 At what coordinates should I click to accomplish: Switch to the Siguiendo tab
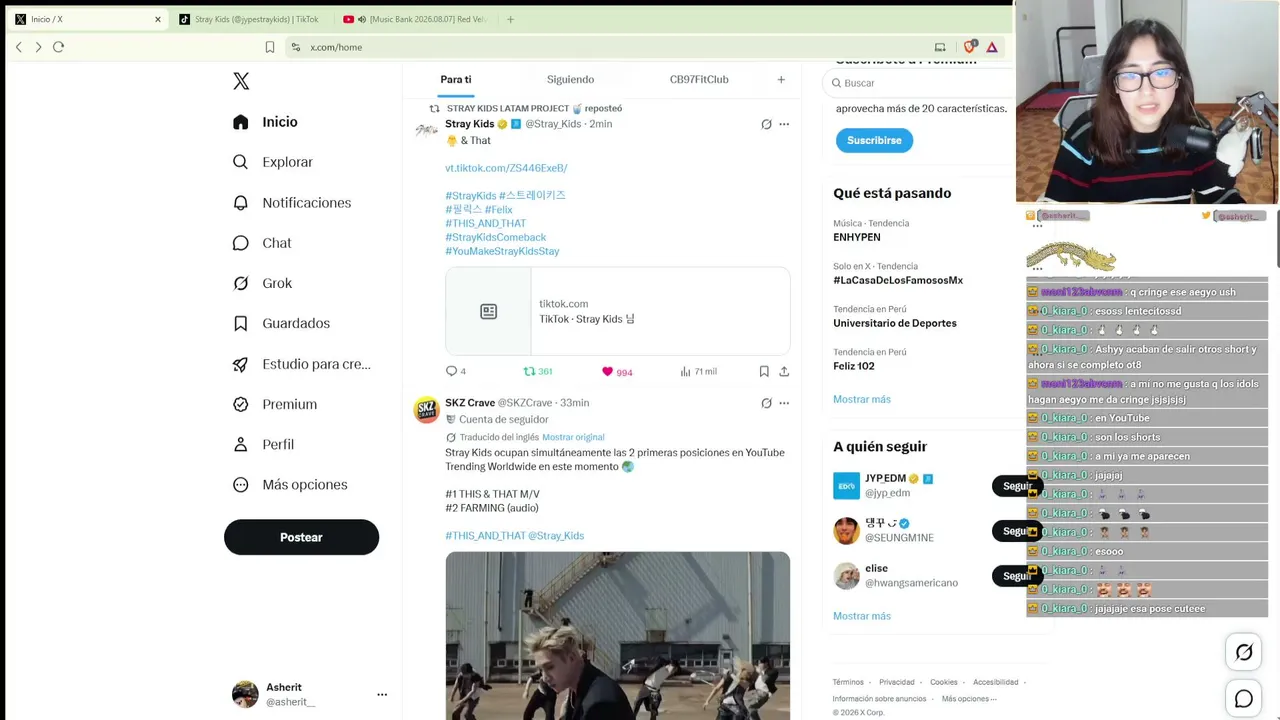coord(570,80)
